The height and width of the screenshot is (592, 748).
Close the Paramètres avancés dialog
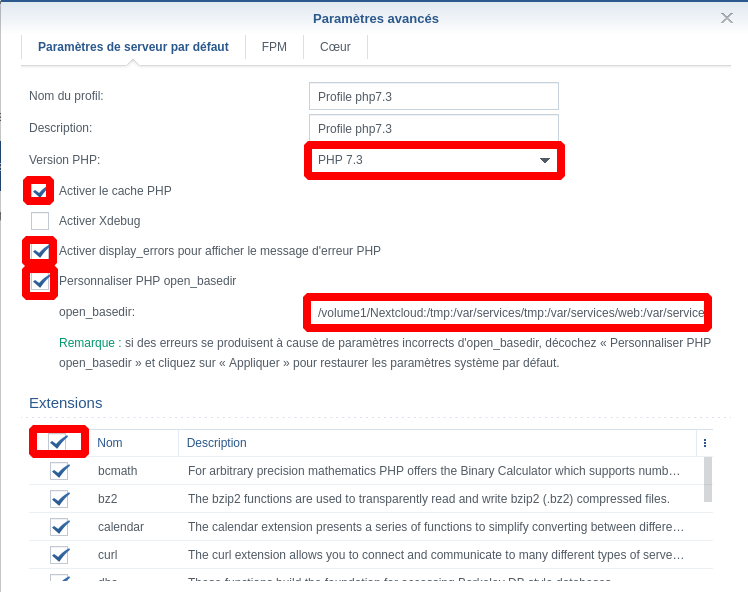[x=727, y=18]
